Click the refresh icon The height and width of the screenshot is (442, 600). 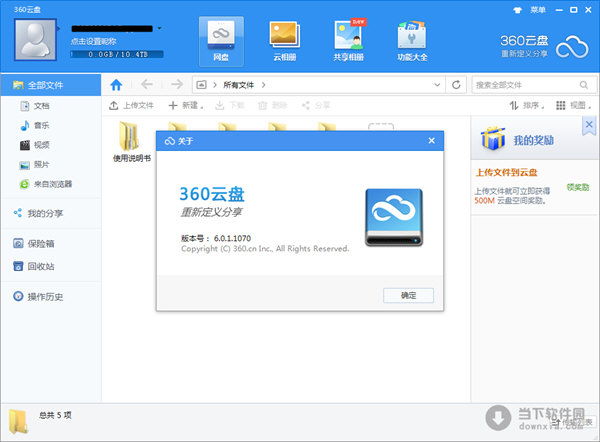coord(456,85)
